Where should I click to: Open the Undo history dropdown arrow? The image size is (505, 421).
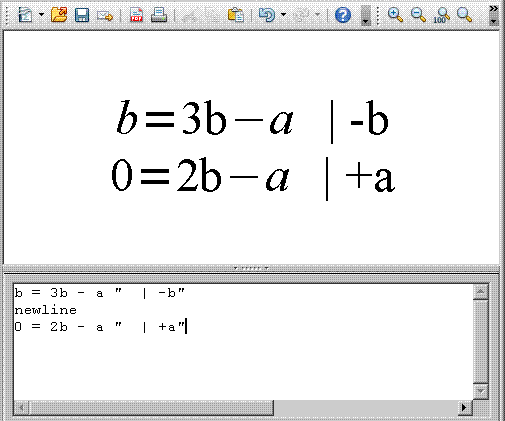pos(283,15)
